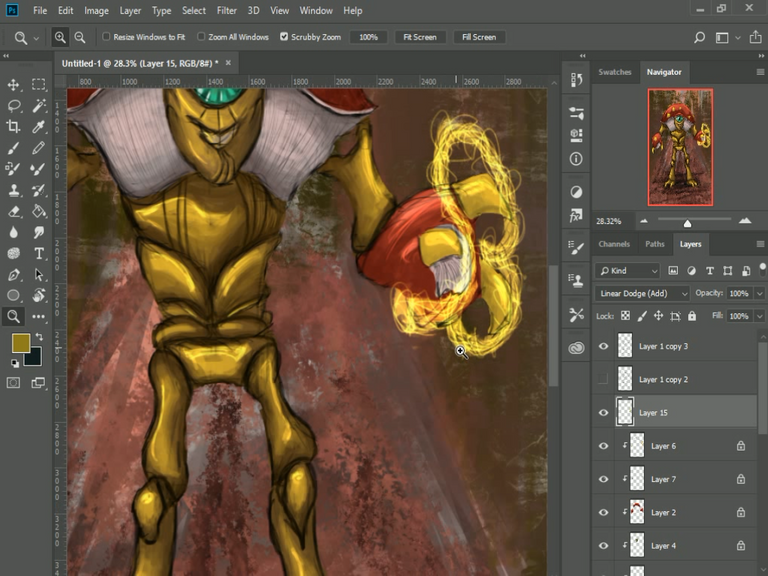This screenshot has width=768, height=576.
Task: Open the Opacity slider dropdown arrow
Action: coord(760,293)
